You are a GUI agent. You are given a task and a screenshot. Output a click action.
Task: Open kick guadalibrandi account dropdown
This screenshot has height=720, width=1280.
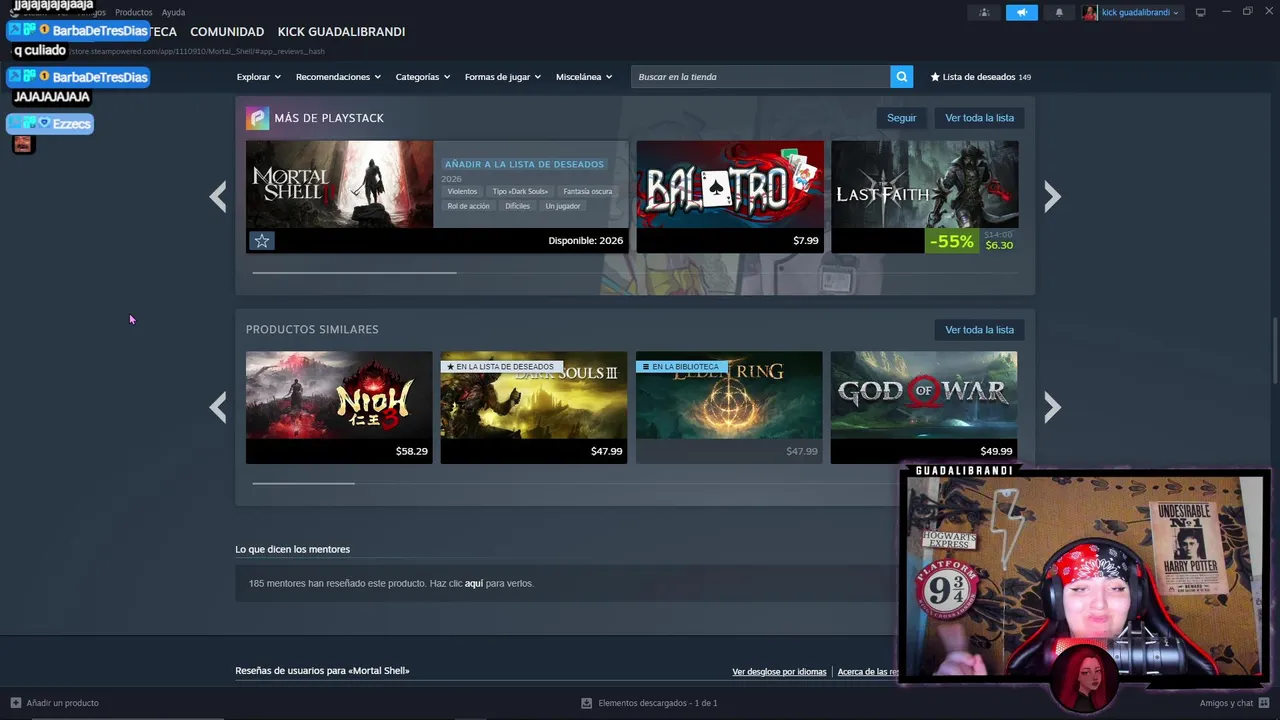click(1139, 13)
